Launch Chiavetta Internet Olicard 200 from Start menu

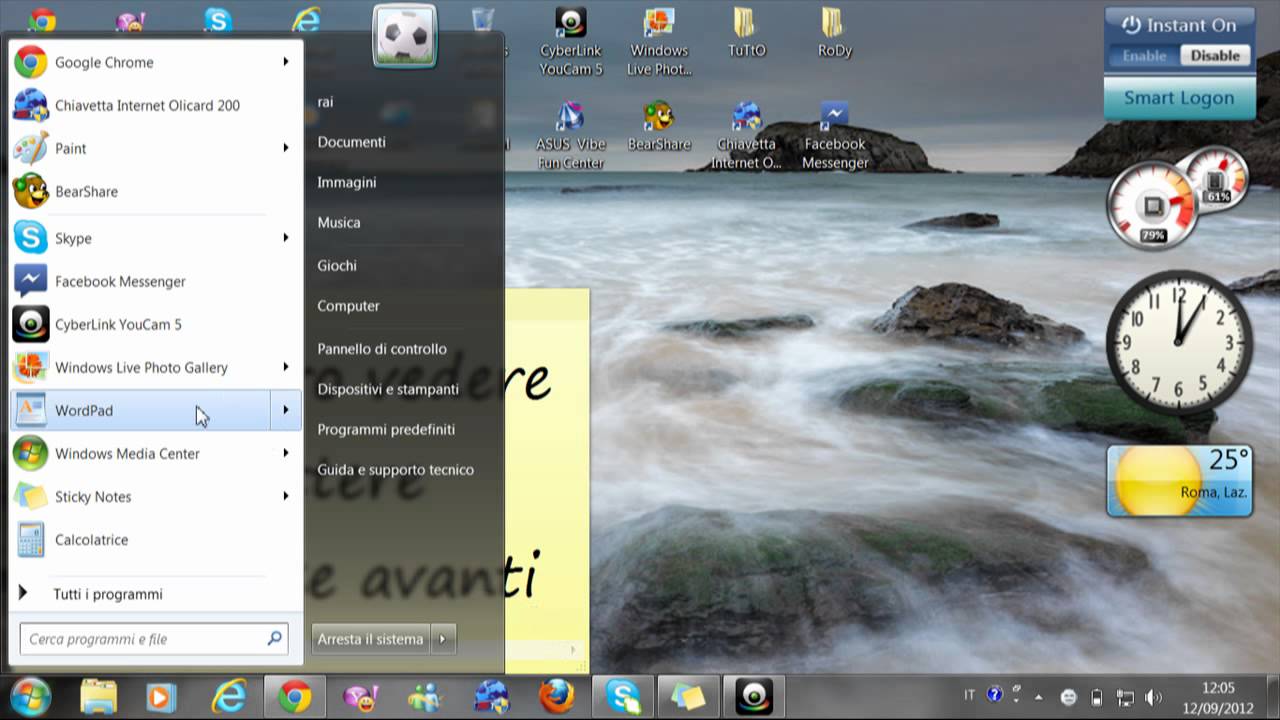(x=156, y=105)
